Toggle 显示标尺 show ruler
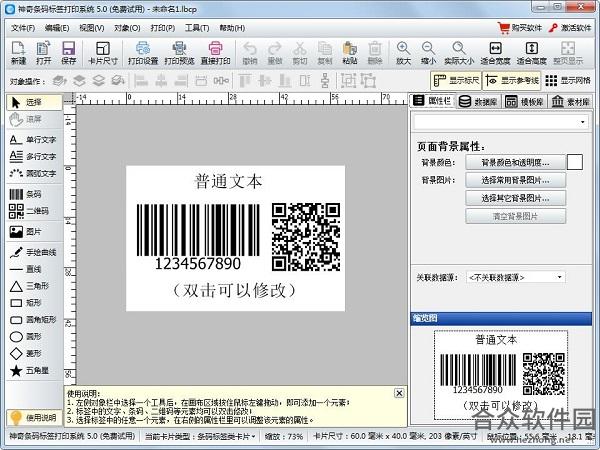The width and height of the screenshot is (600, 450). point(456,80)
